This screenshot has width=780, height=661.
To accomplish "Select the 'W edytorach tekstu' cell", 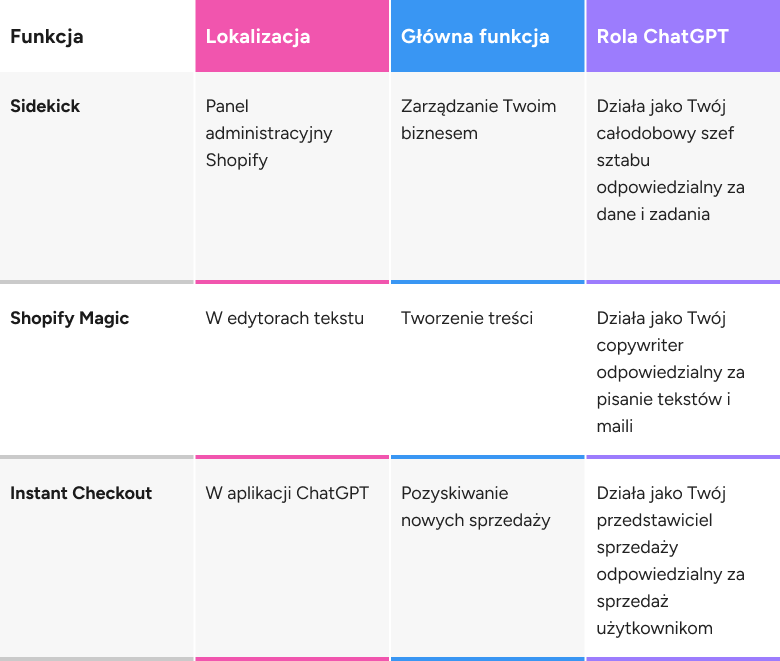I will pos(285,318).
